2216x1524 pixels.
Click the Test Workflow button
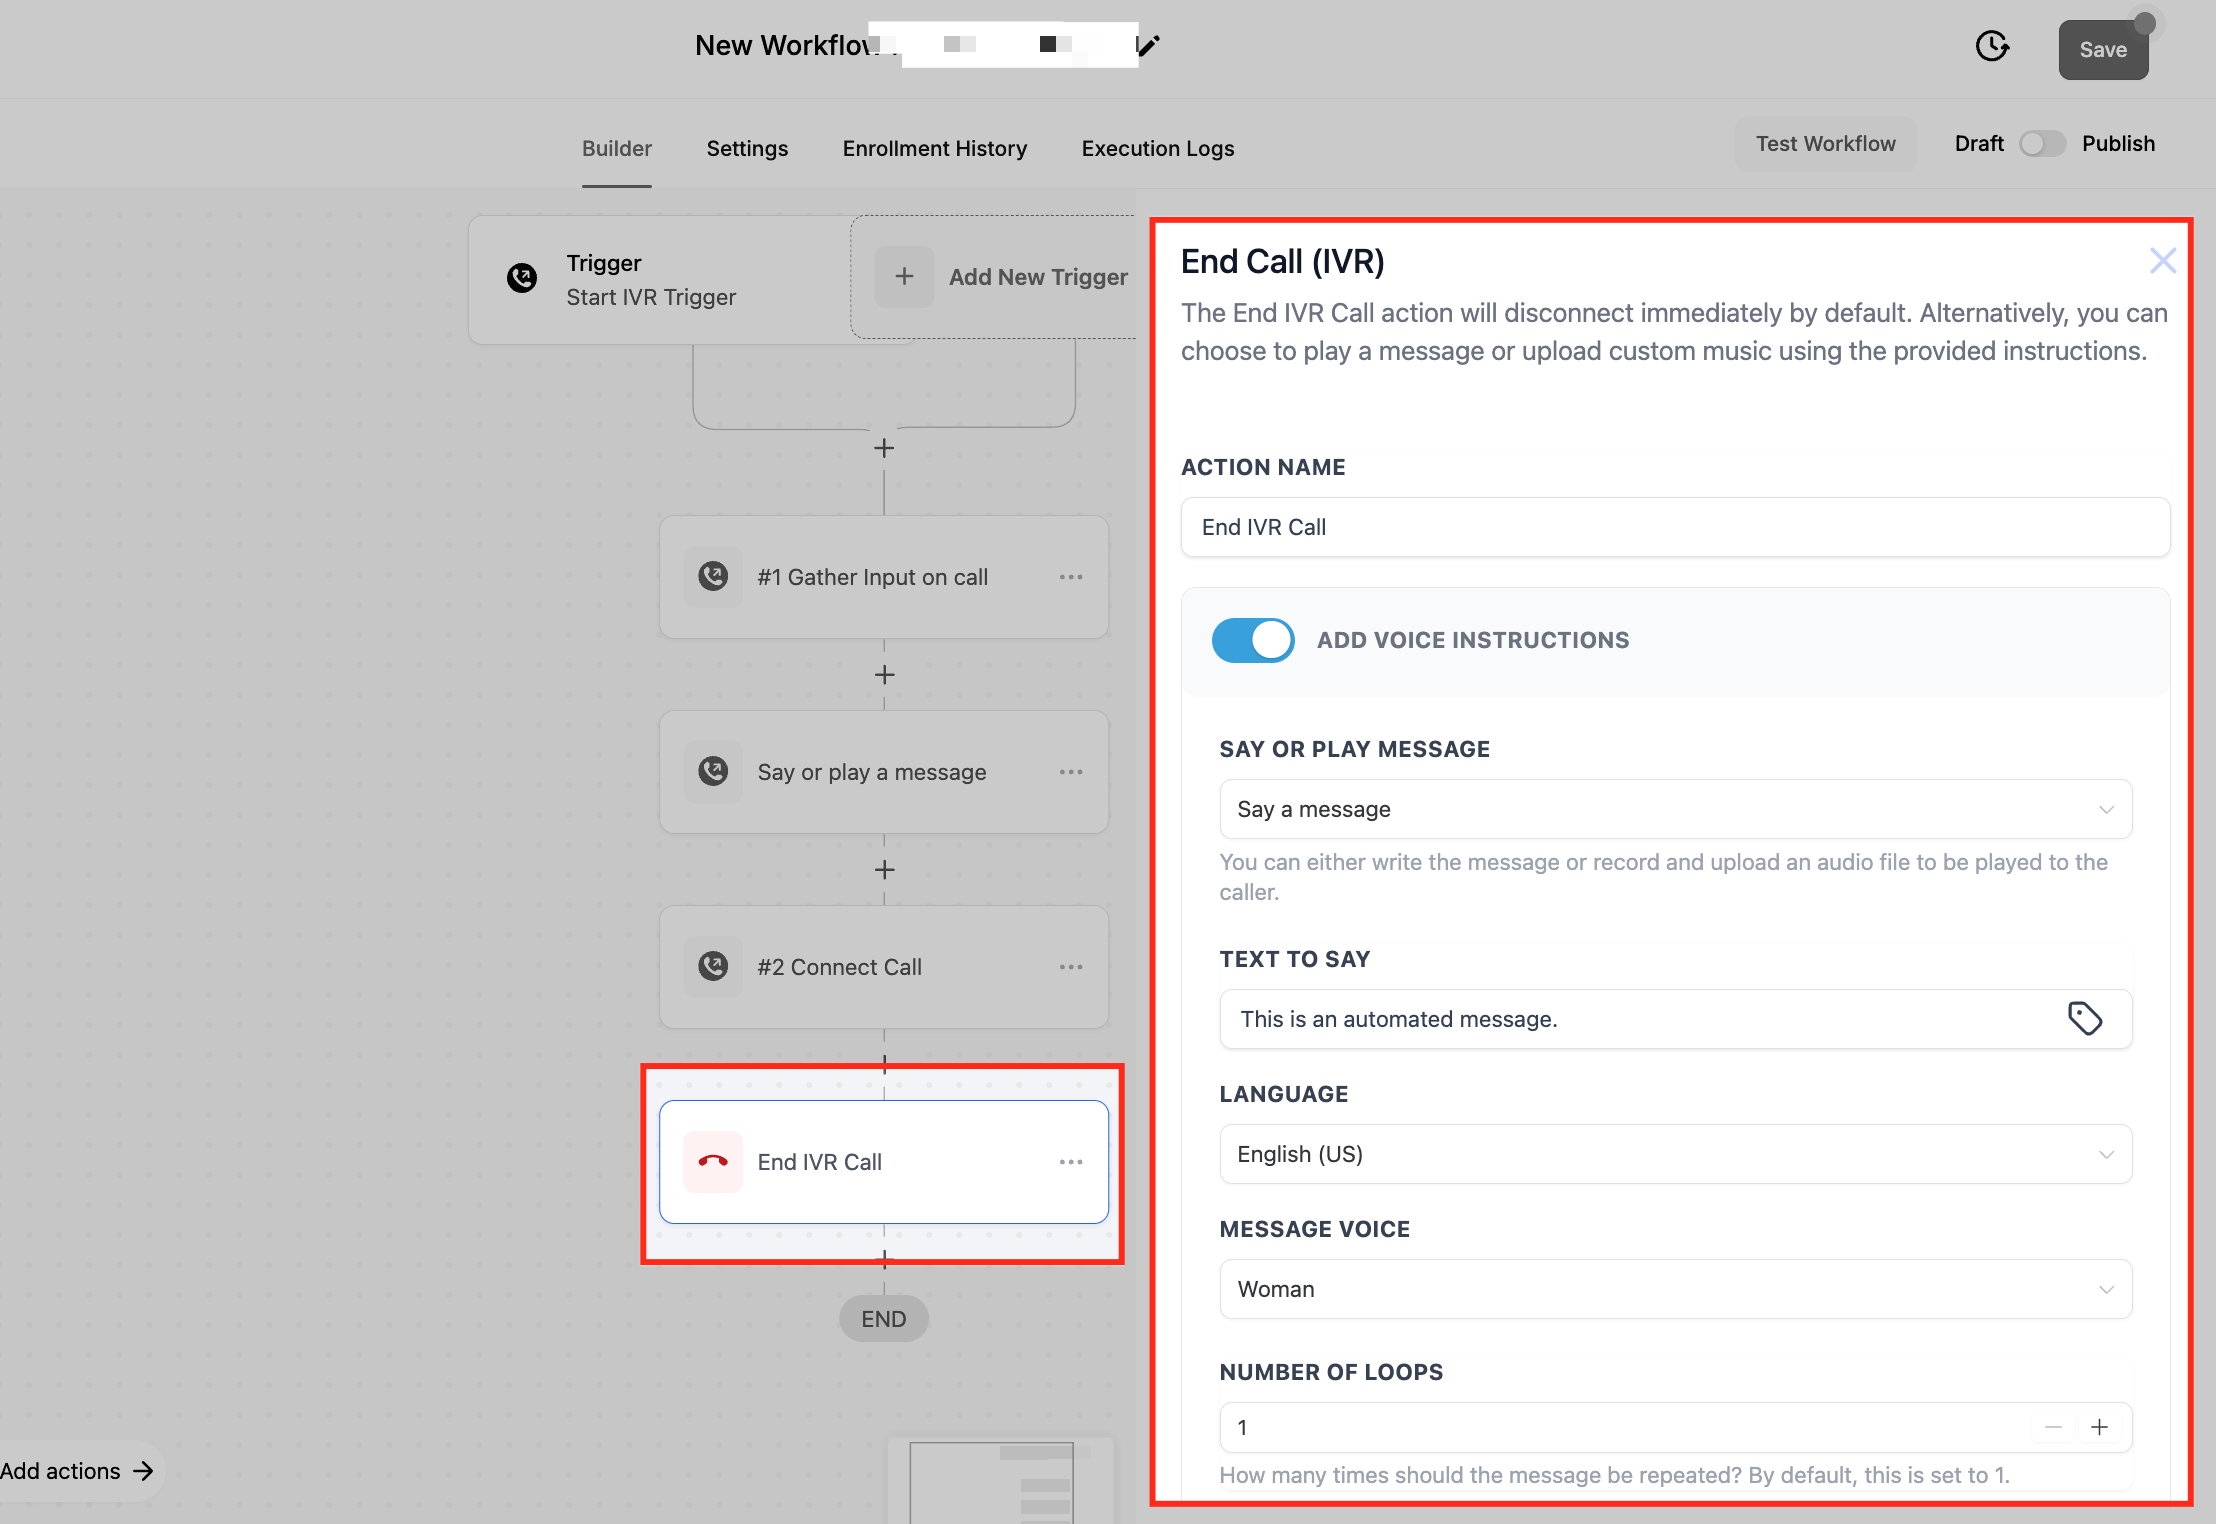coord(1825,144)
